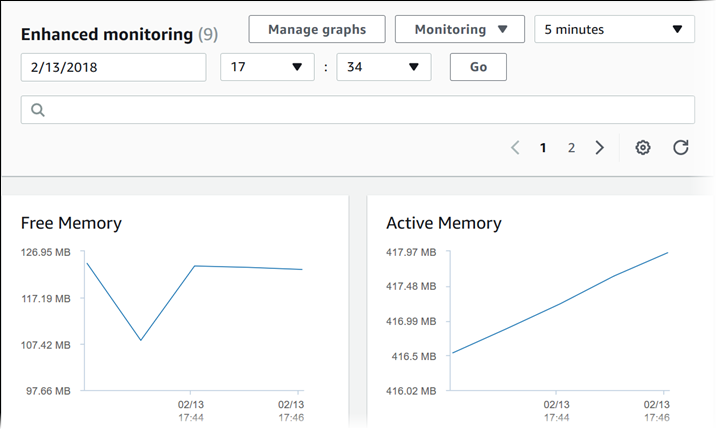This screenshot has height=430, width=717.
Task: Click the date field showing 2/13/2018
Action: [113, 67]
